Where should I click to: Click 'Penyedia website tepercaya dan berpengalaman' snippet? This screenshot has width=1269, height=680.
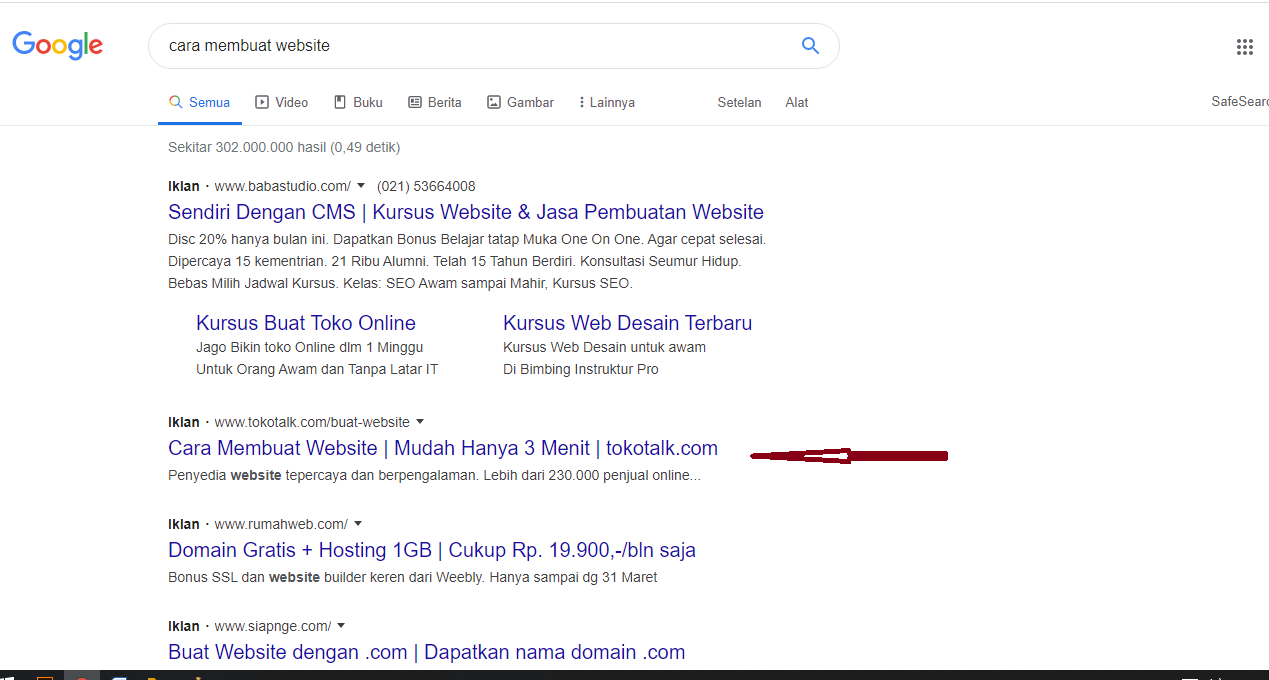[434, 475]
